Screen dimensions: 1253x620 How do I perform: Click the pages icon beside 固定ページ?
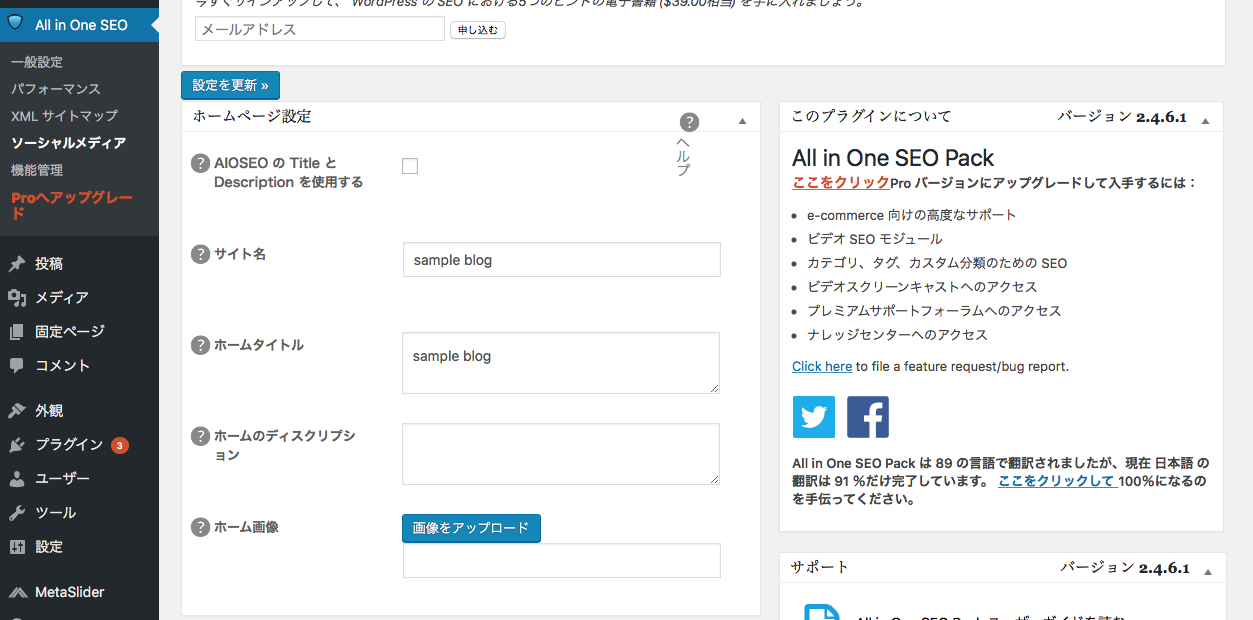(17, 332)
